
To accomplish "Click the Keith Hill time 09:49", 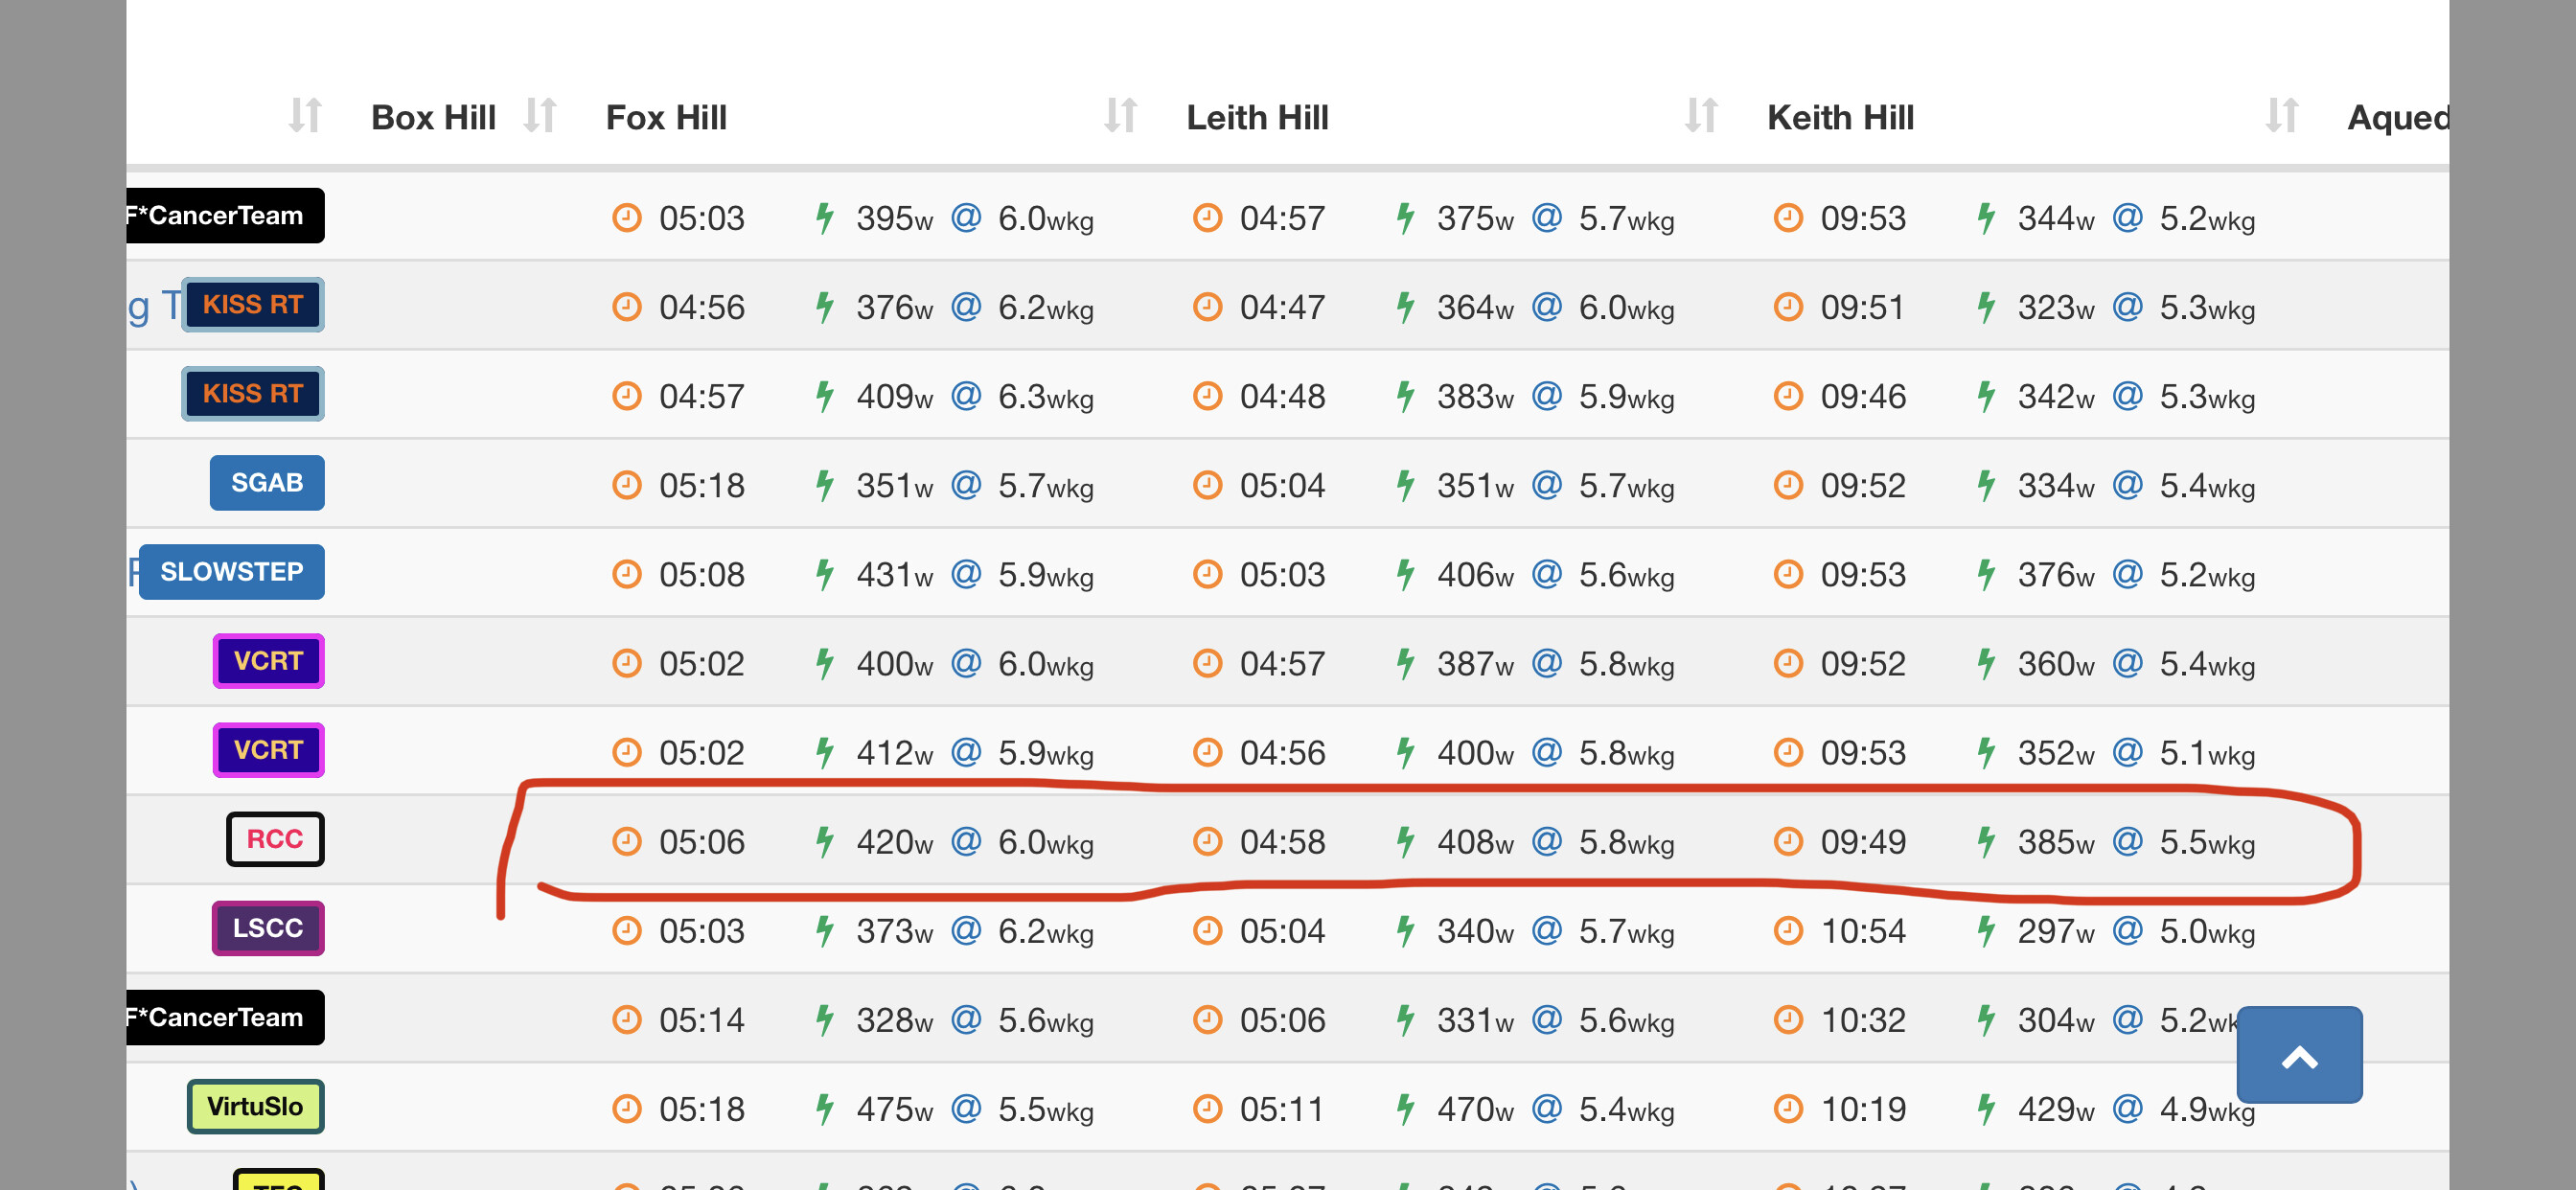I will 1862,842.
